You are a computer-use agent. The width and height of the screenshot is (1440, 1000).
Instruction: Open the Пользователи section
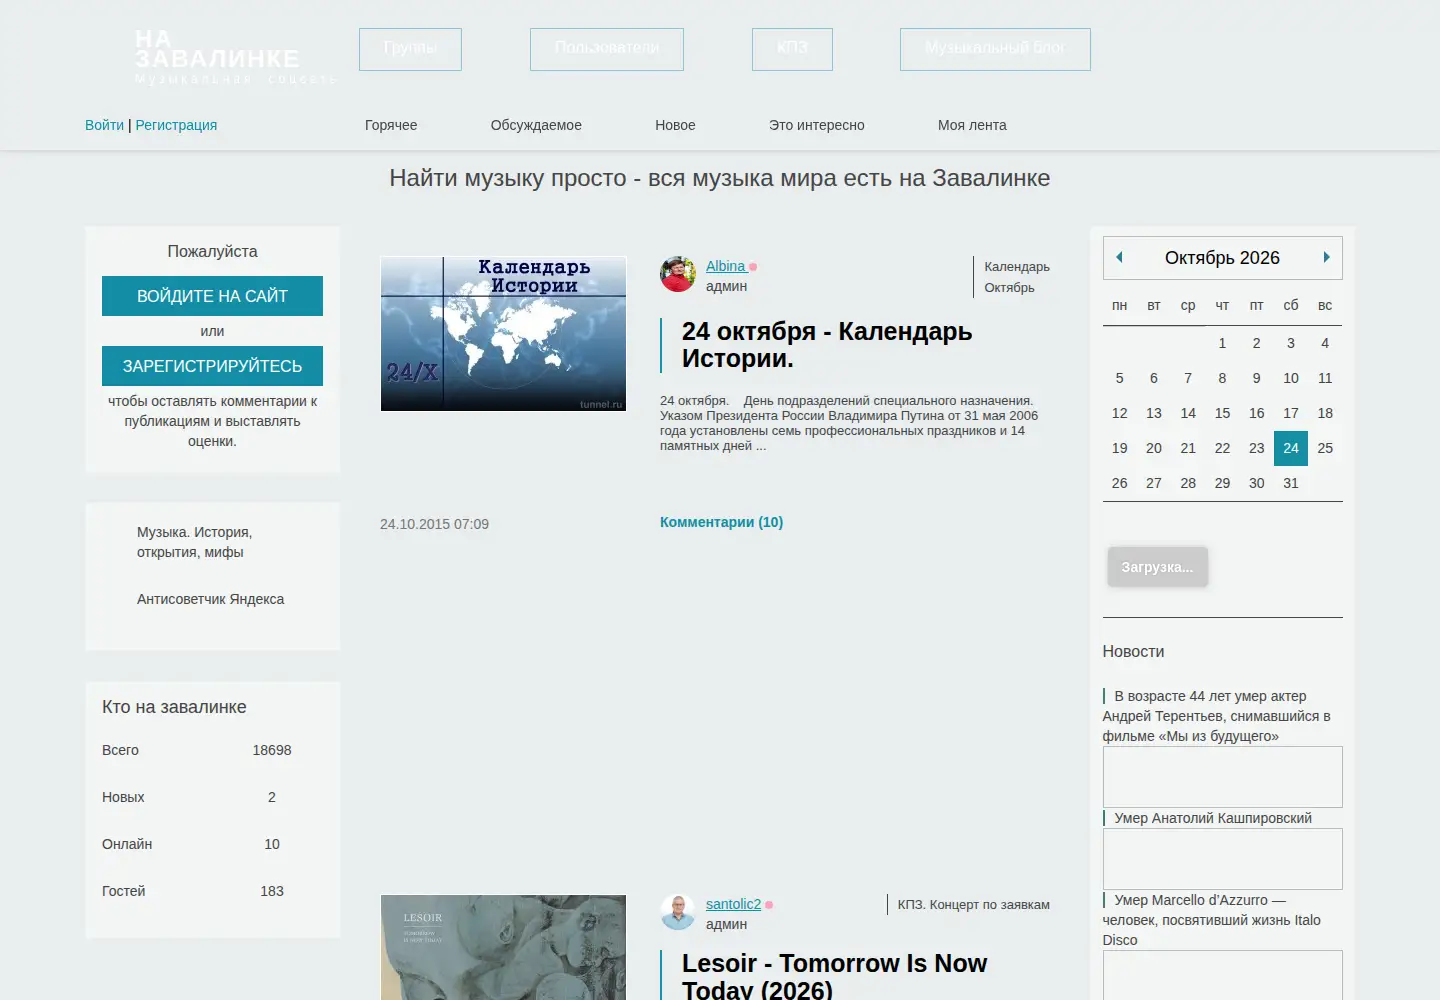tap(607, 49)
